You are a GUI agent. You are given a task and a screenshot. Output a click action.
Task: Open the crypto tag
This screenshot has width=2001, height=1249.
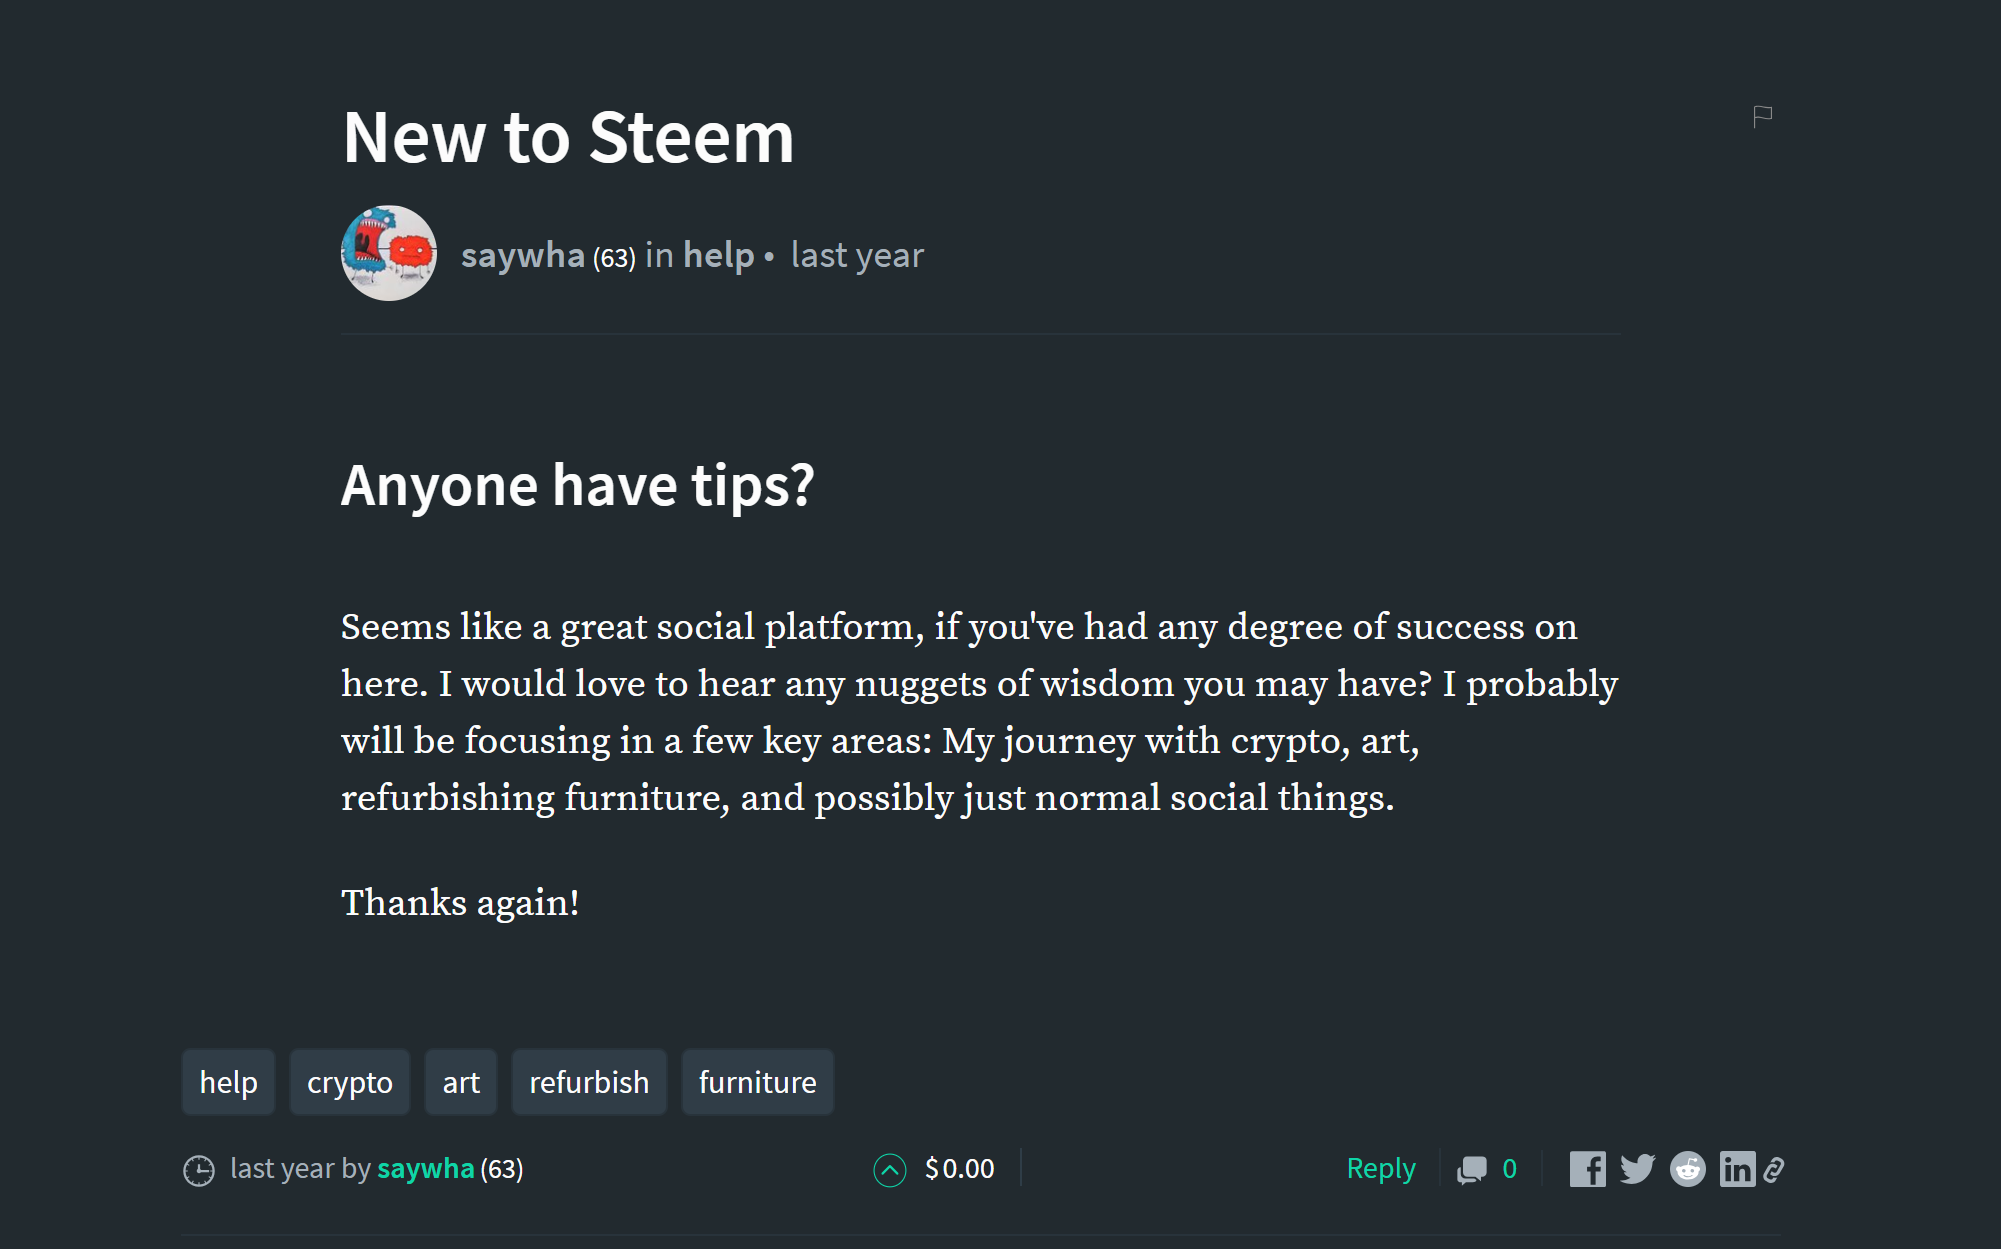pos(349,1082)
